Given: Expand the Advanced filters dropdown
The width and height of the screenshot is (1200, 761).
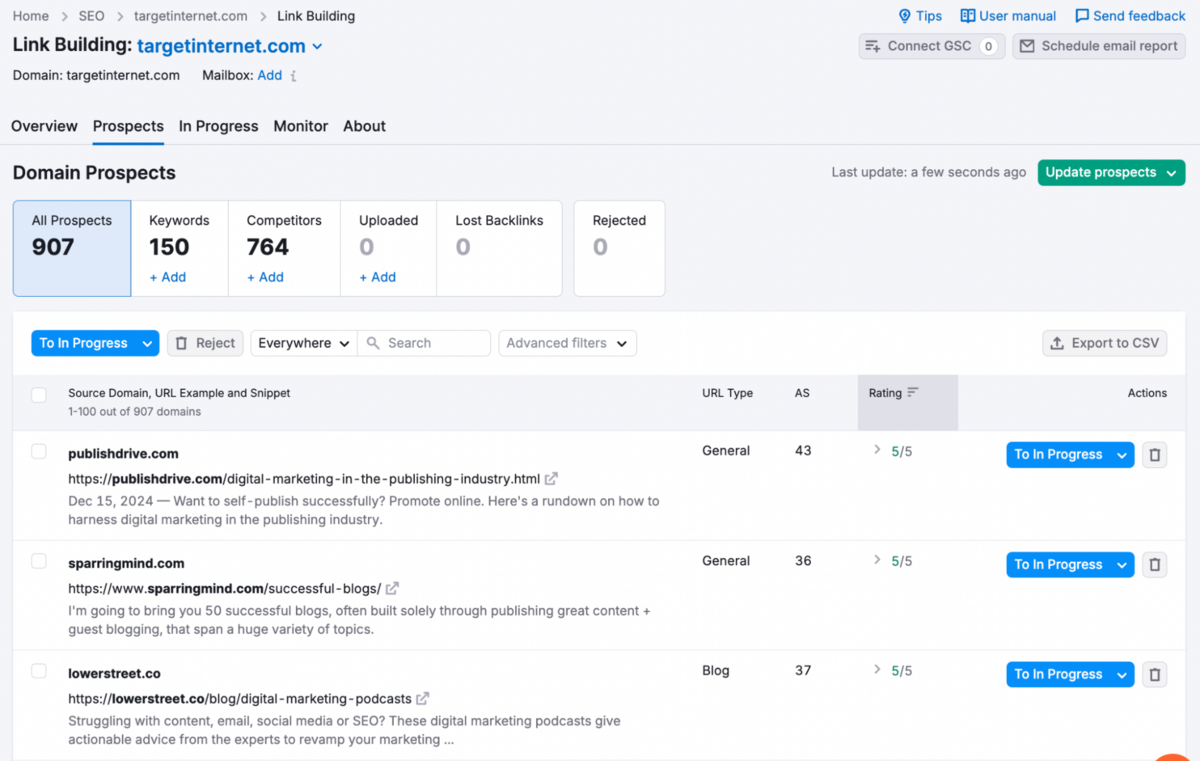Looking at the screenshot, I should [567, 343].
